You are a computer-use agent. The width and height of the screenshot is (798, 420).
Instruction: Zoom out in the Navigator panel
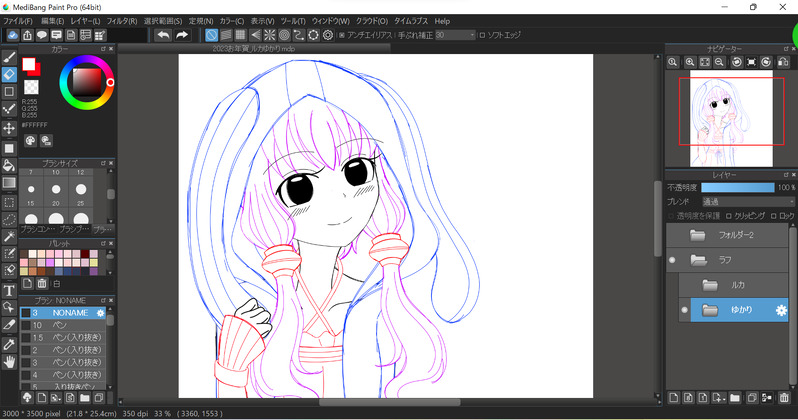pos(719,62)
